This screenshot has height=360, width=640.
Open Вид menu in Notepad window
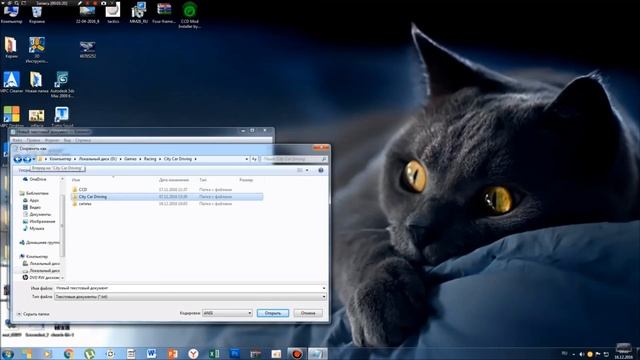coord(67,140)
